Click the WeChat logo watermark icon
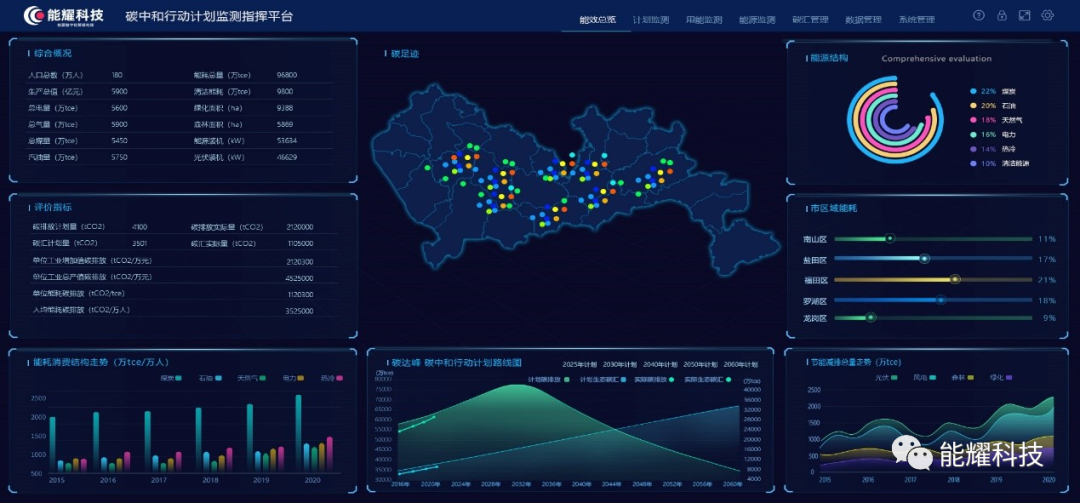The width and height of the screenshot is (1080, 503). (915, 454)
